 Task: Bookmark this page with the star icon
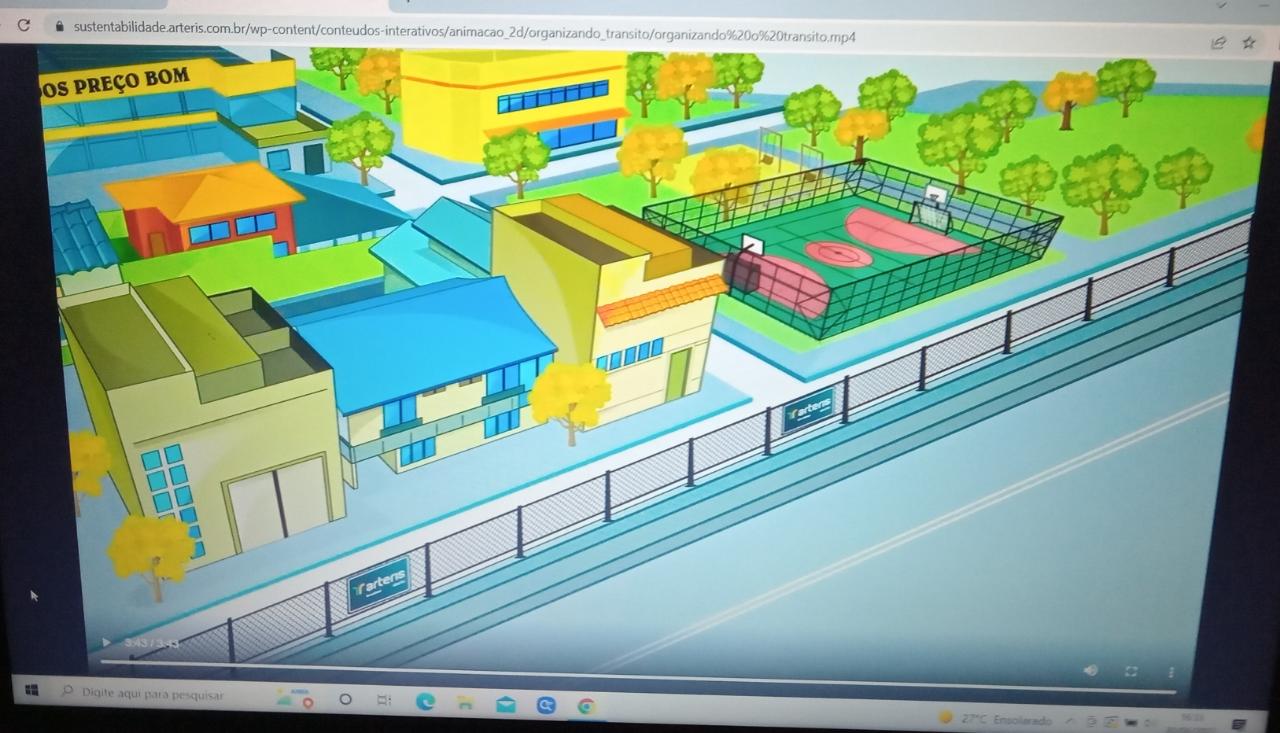pos(1249,42)
